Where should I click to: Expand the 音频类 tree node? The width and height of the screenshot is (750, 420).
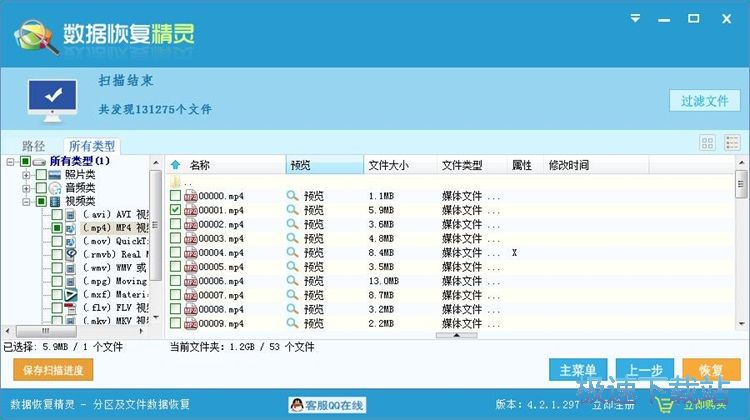point(27,187)
